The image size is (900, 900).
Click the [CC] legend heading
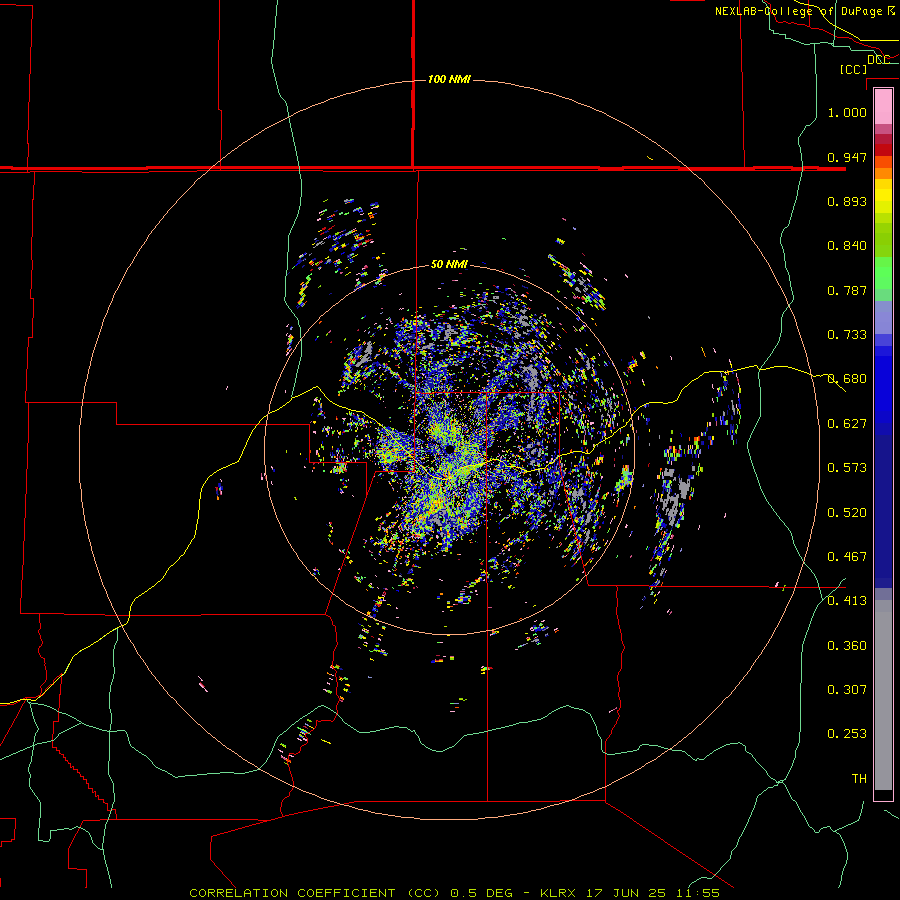tap(853, 69)
